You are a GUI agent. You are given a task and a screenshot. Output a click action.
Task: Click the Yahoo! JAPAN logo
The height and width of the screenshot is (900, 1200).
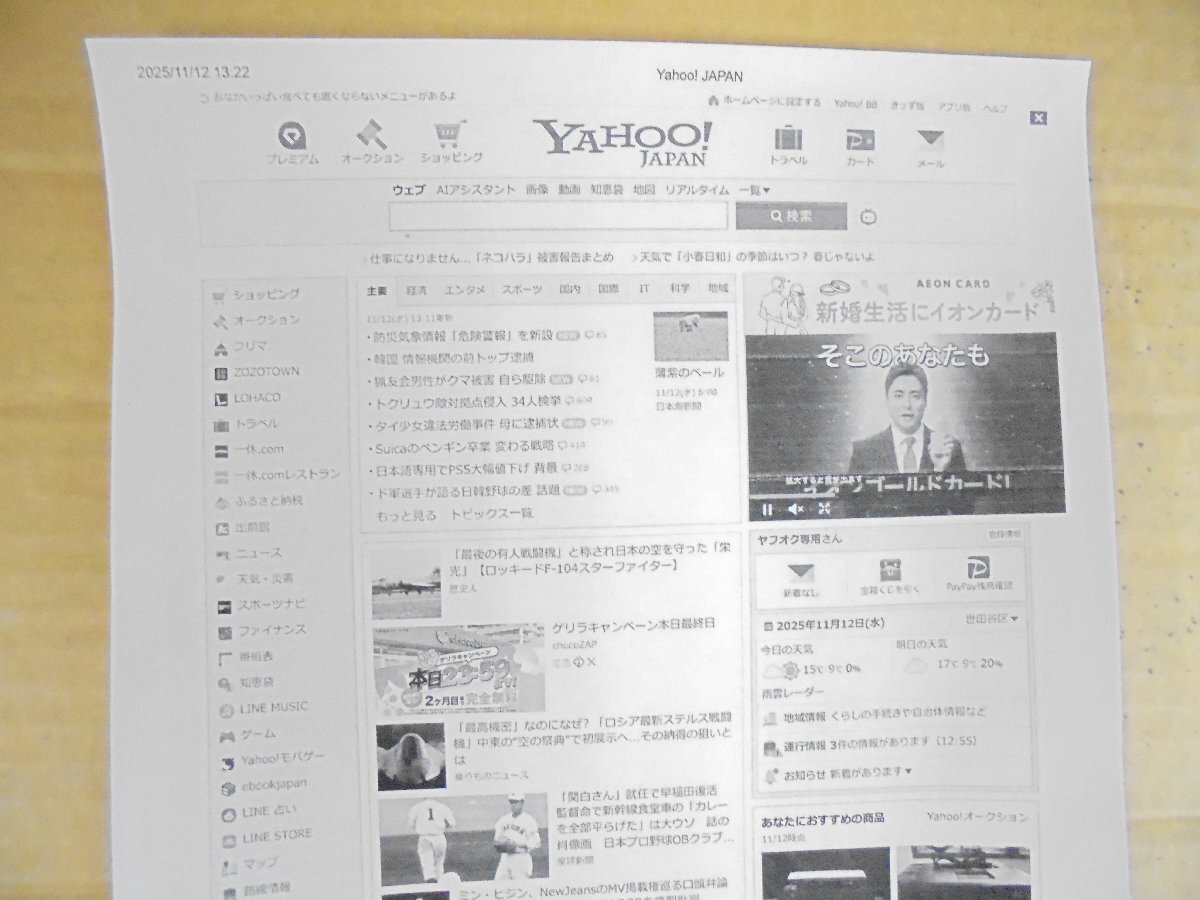click(624, 142)
